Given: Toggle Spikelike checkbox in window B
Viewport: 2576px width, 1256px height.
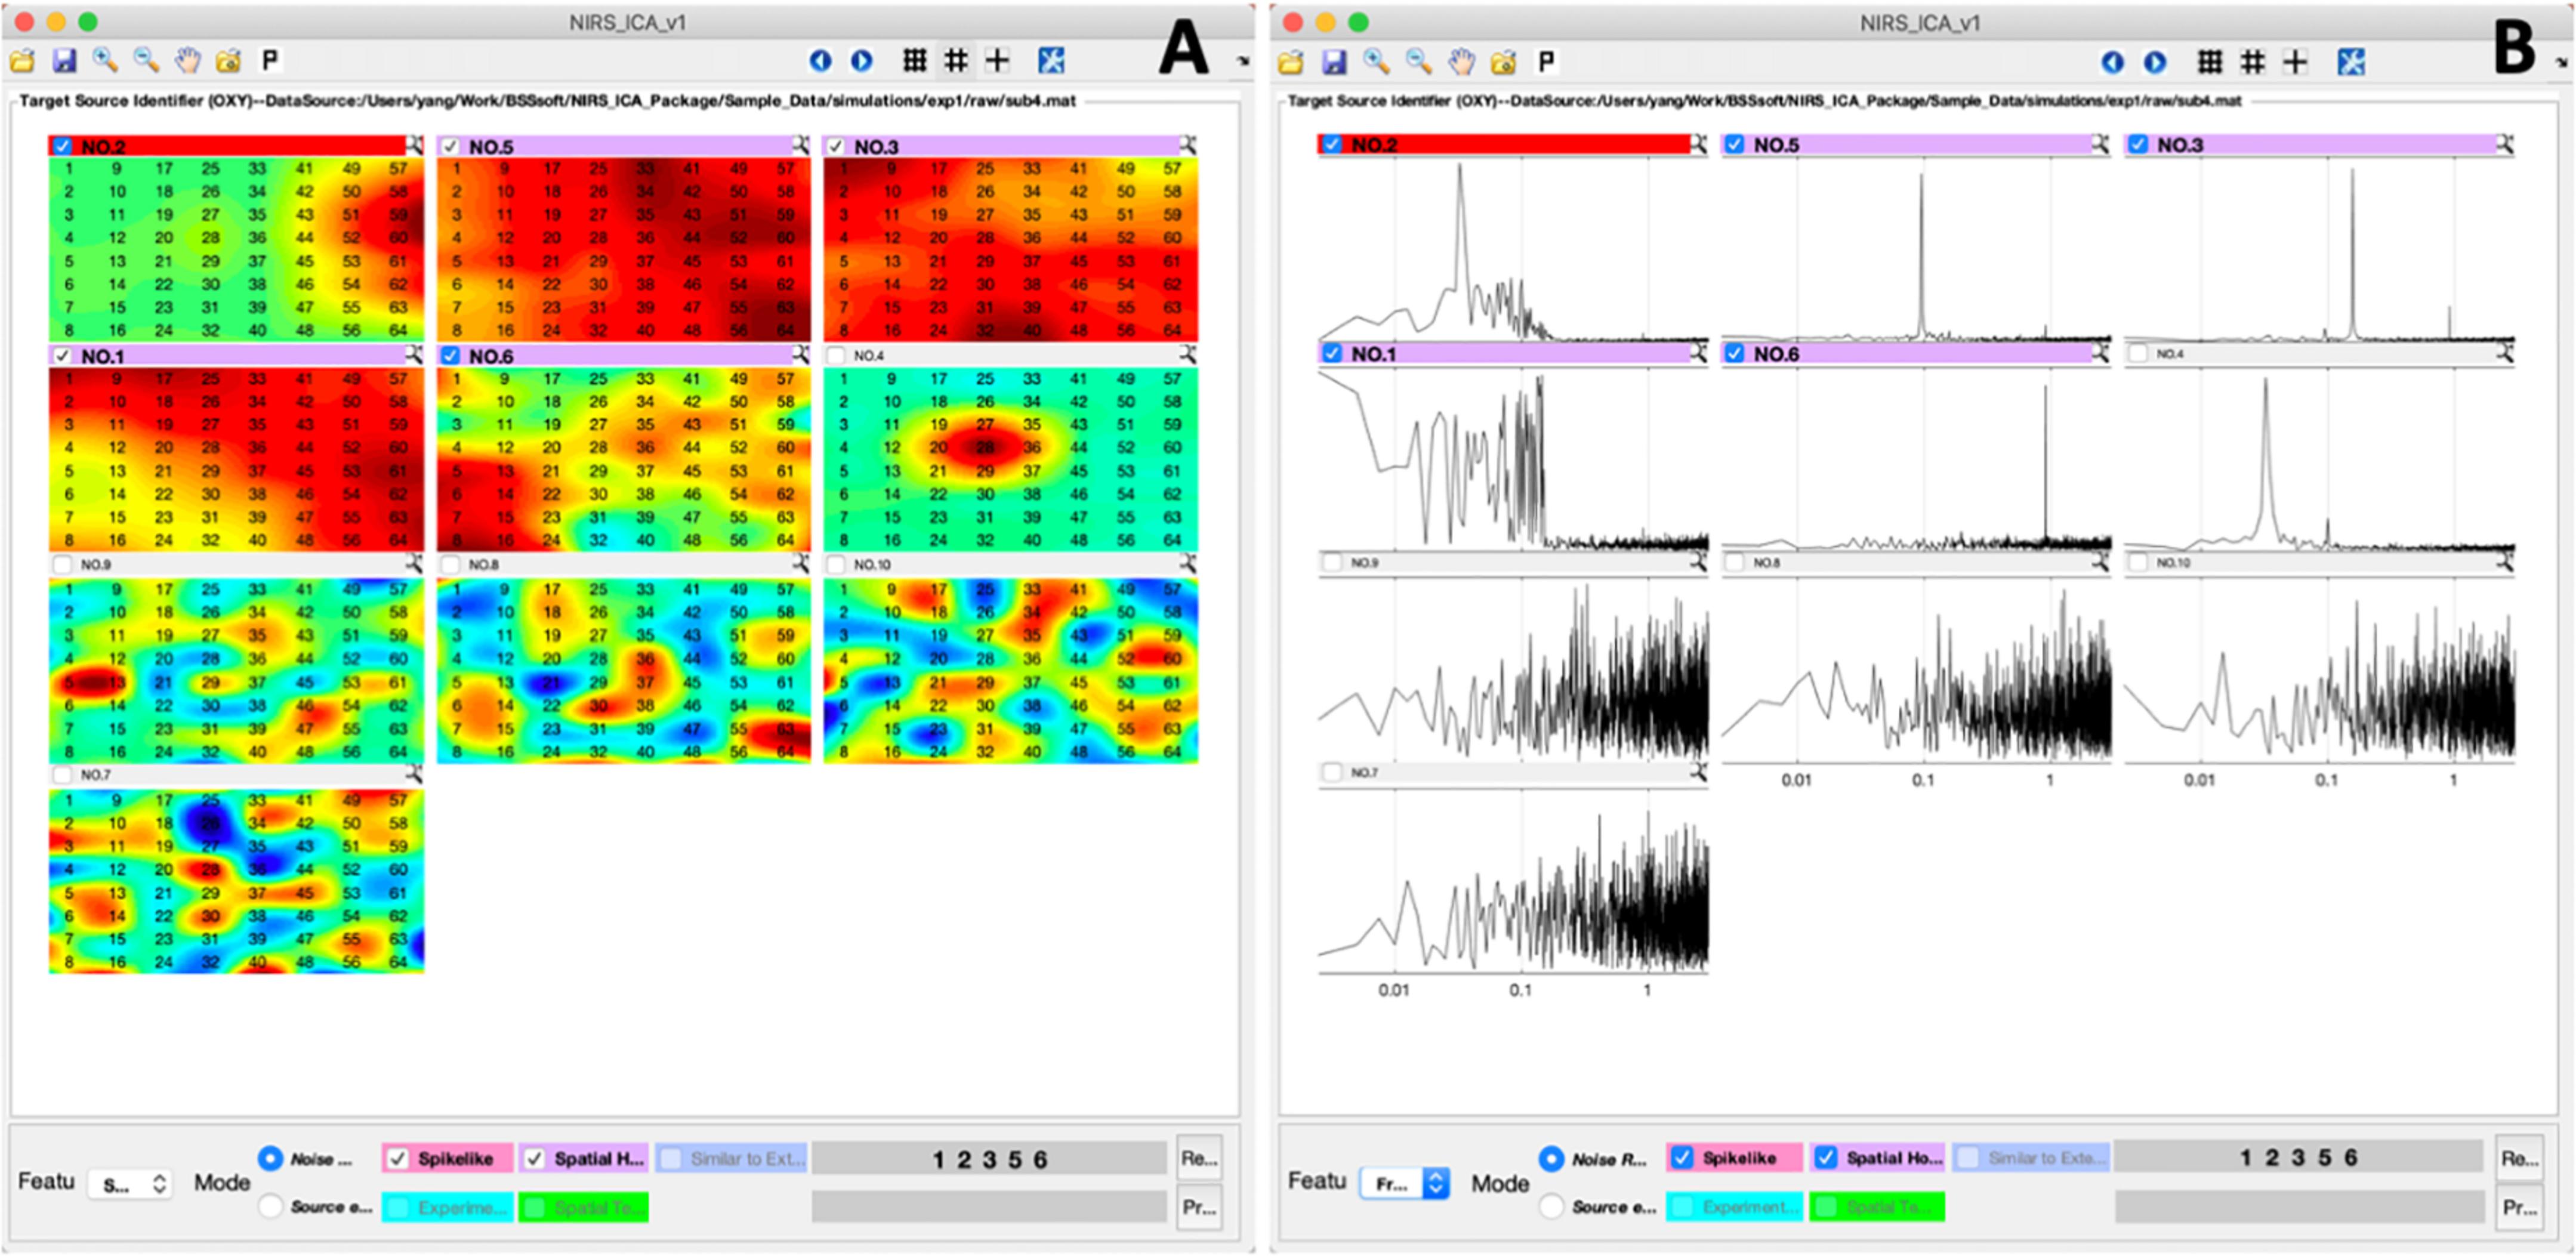Looking at the screenshot, I should coord(1682,1158).
